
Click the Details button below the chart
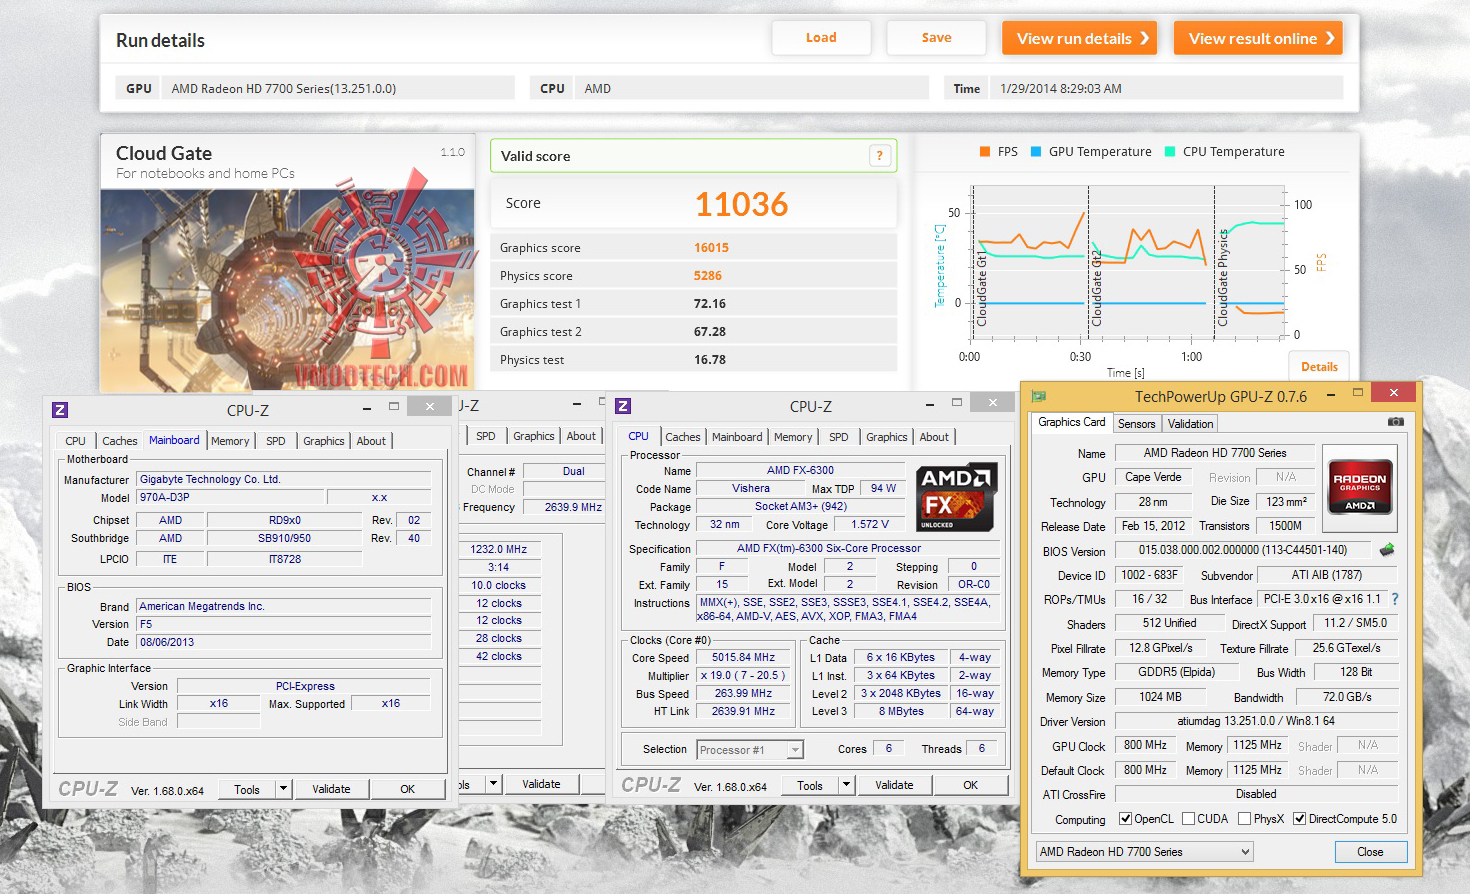pyautogui.click(x=1319, y=367)
